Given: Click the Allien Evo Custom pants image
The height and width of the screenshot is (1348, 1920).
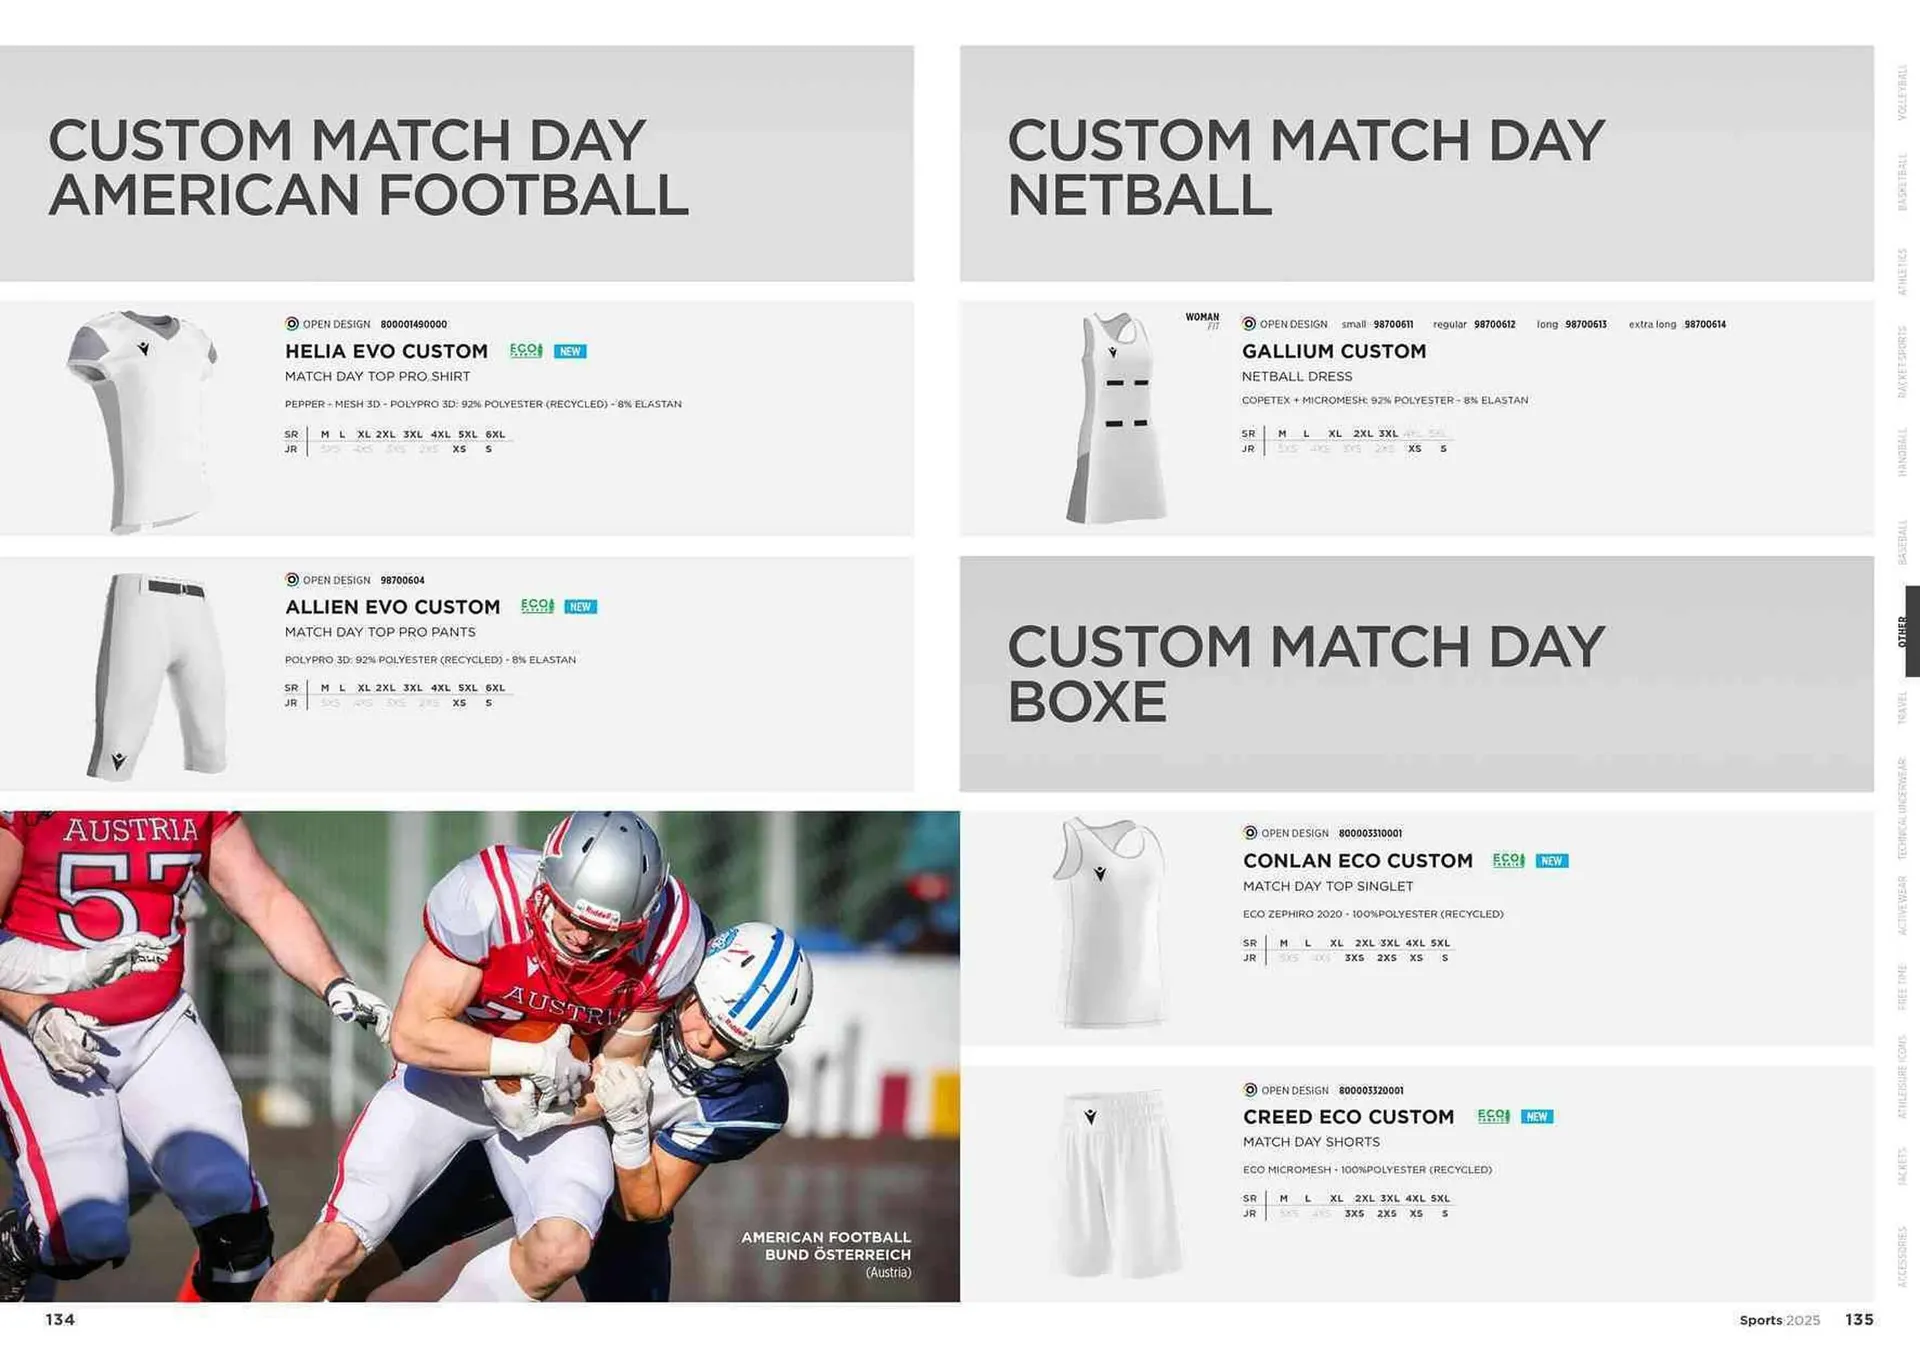Looking at the screenshot, I should (160, 675).
